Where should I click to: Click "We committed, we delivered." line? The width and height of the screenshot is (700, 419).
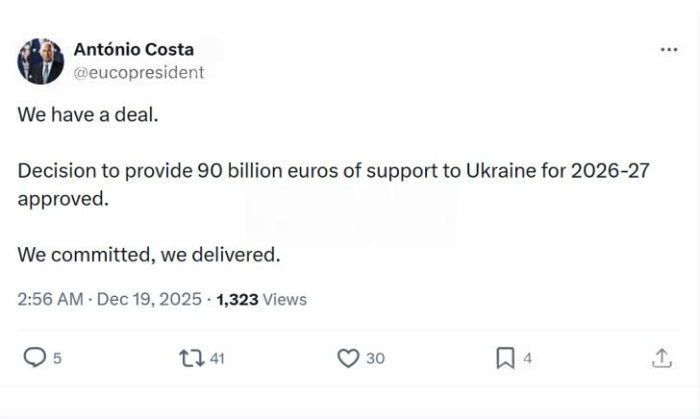pyautogui.click(x=149, y=255)
